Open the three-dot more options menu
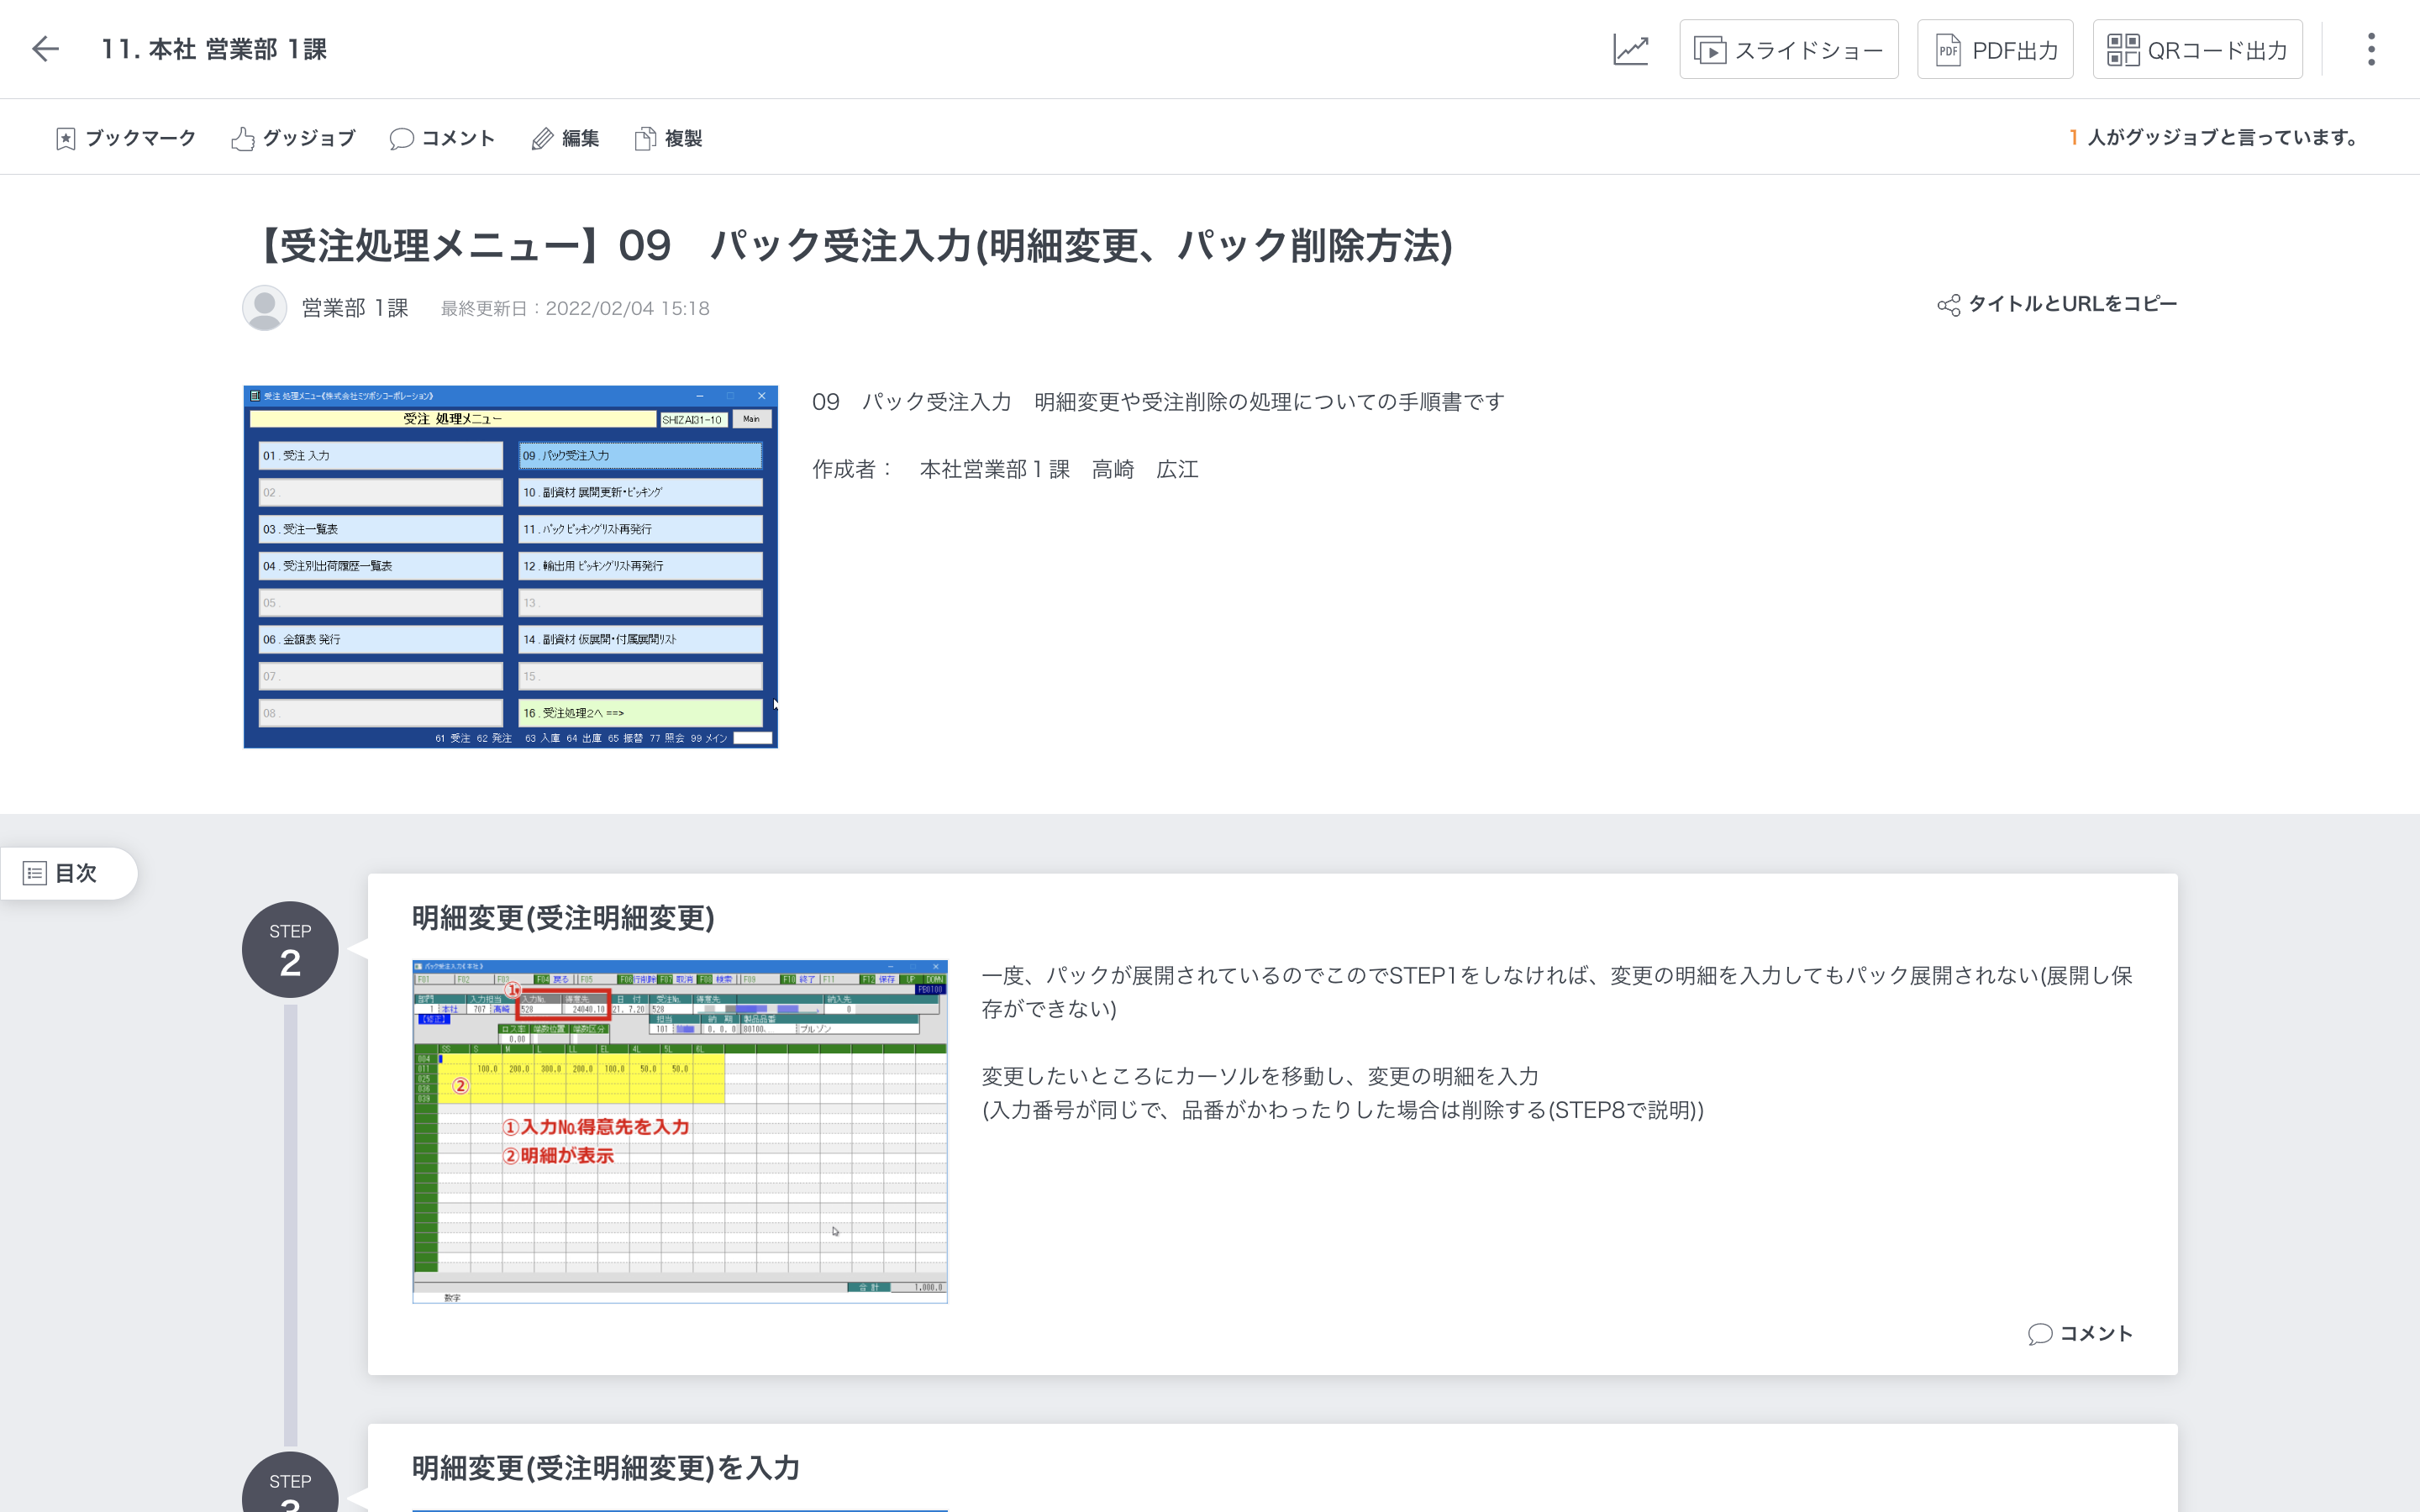The height and width of the screenshot is (1512, 2420). point(2371,49)
